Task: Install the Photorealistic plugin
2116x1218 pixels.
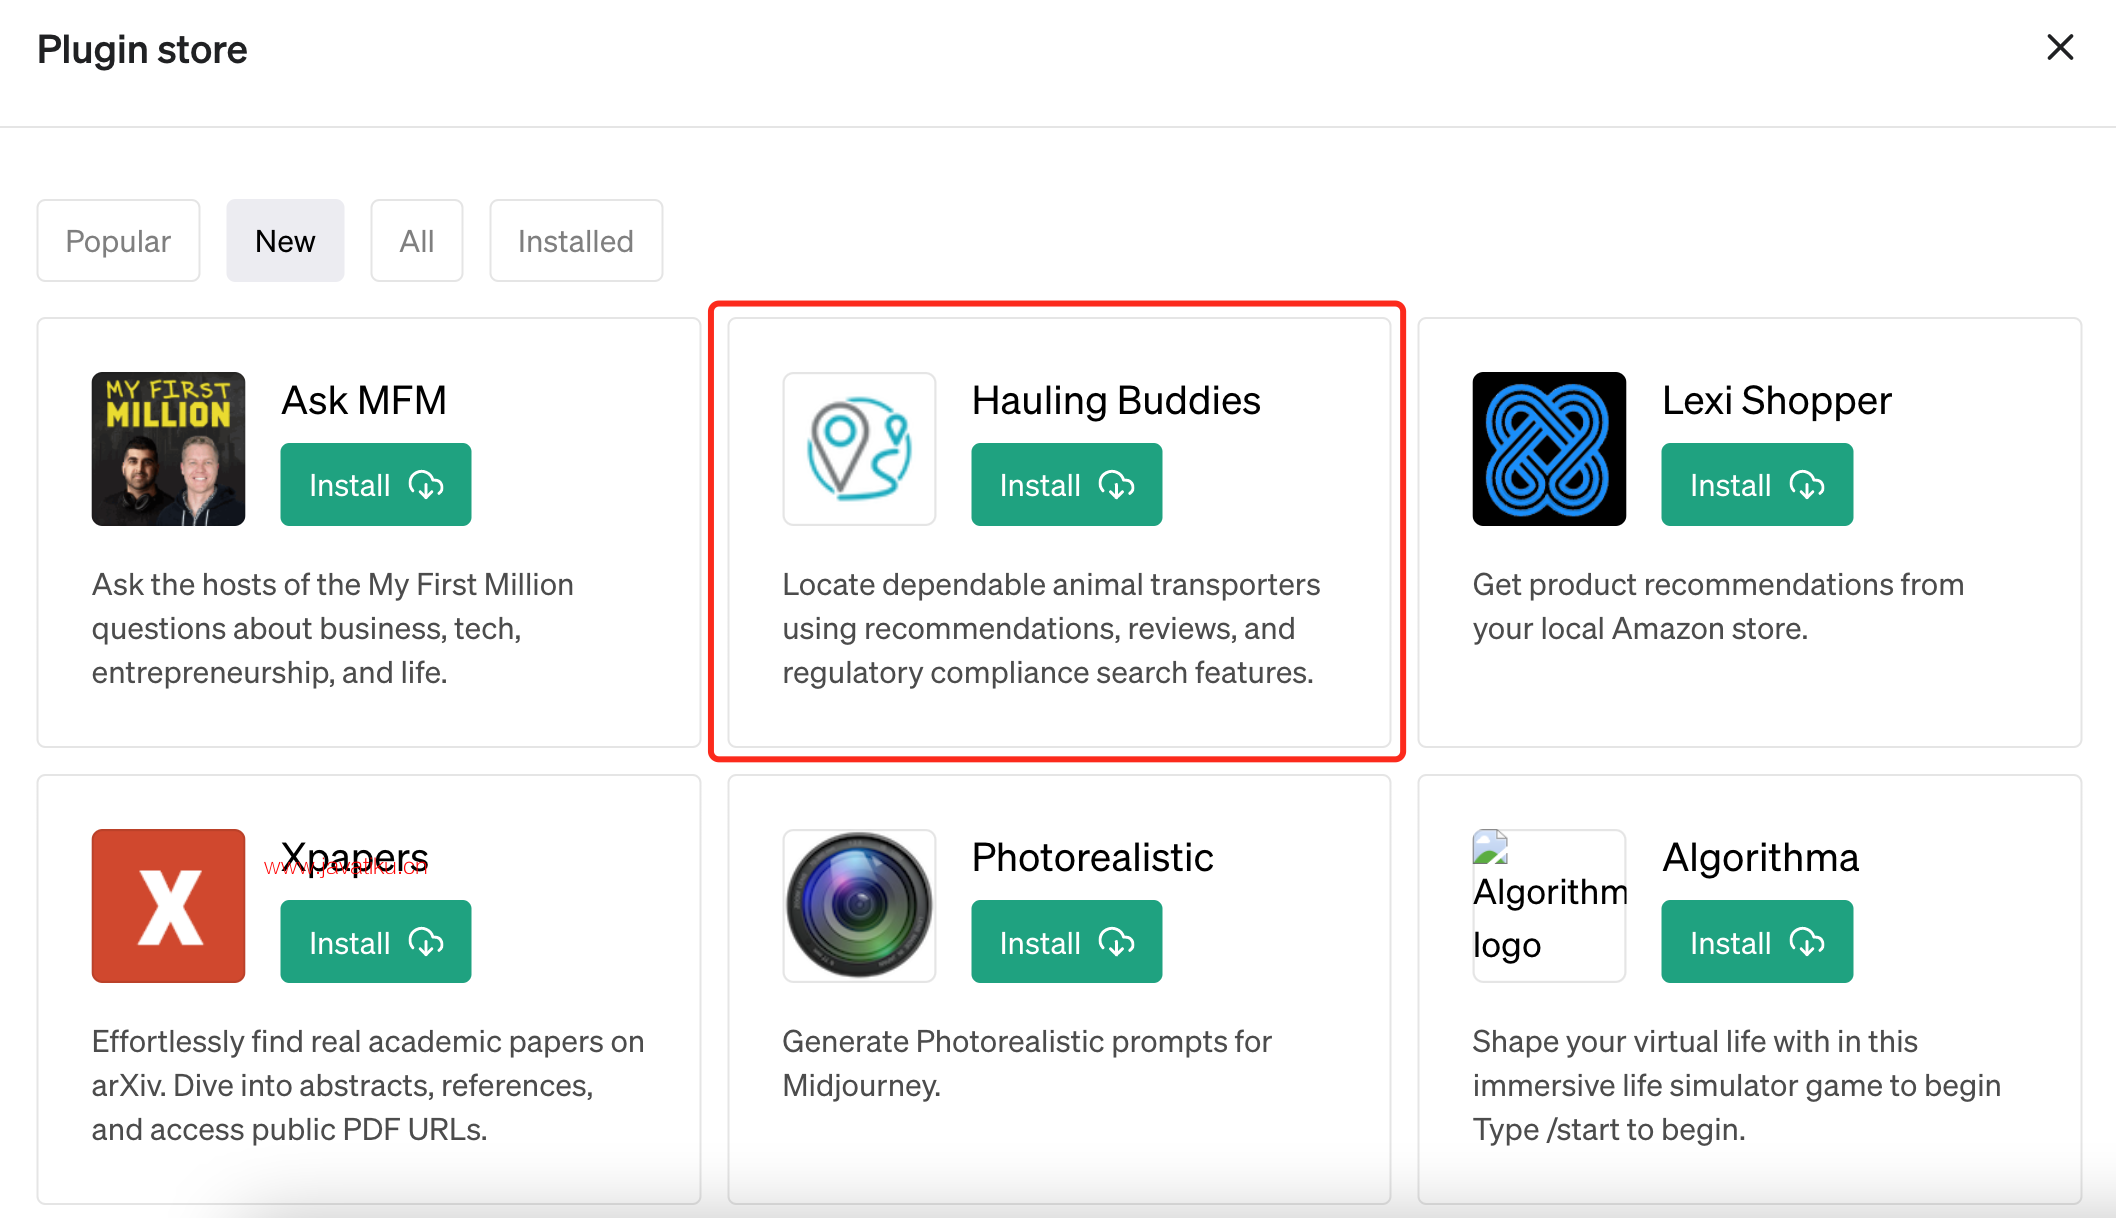Action: tap(1067, 942)
